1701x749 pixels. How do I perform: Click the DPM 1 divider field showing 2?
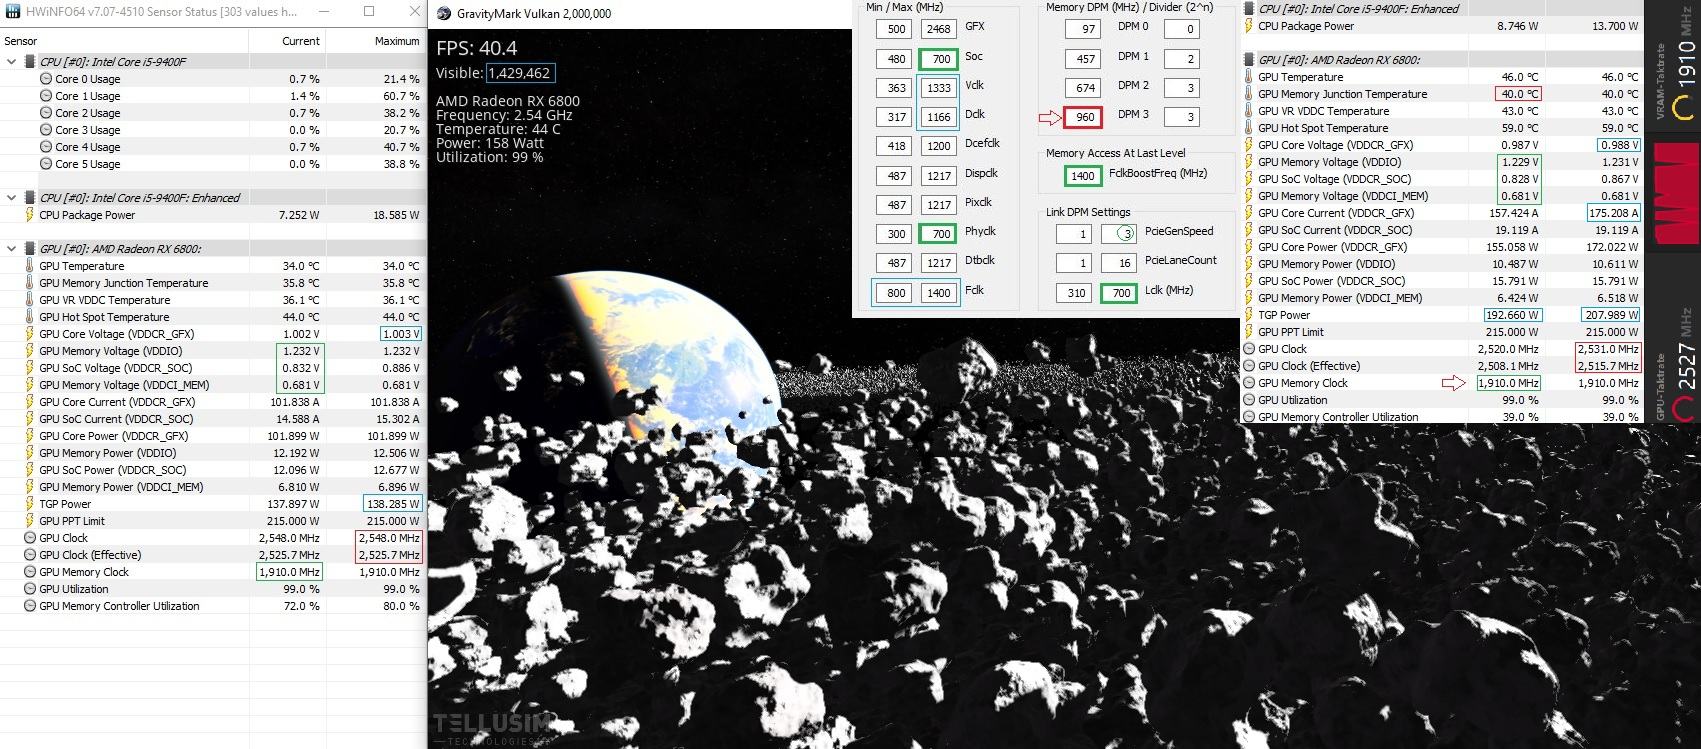pyautogui.click(x=1182, y=59)
